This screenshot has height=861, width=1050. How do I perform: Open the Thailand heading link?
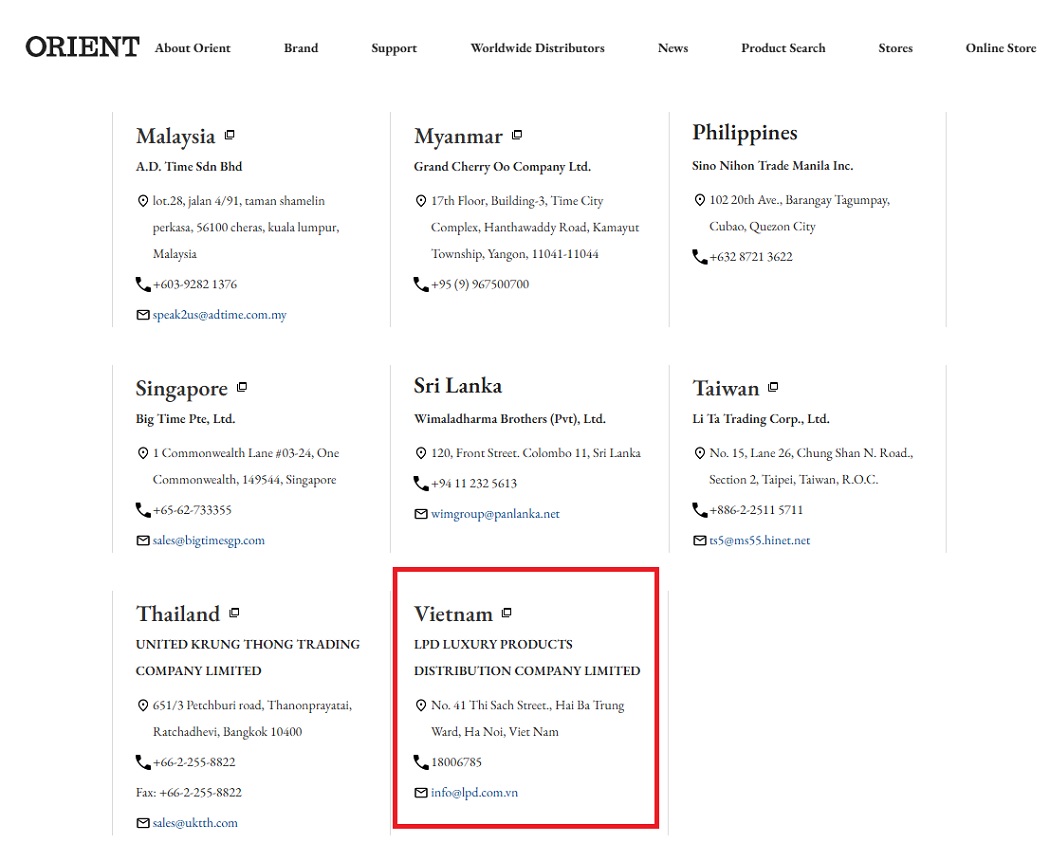178,614
